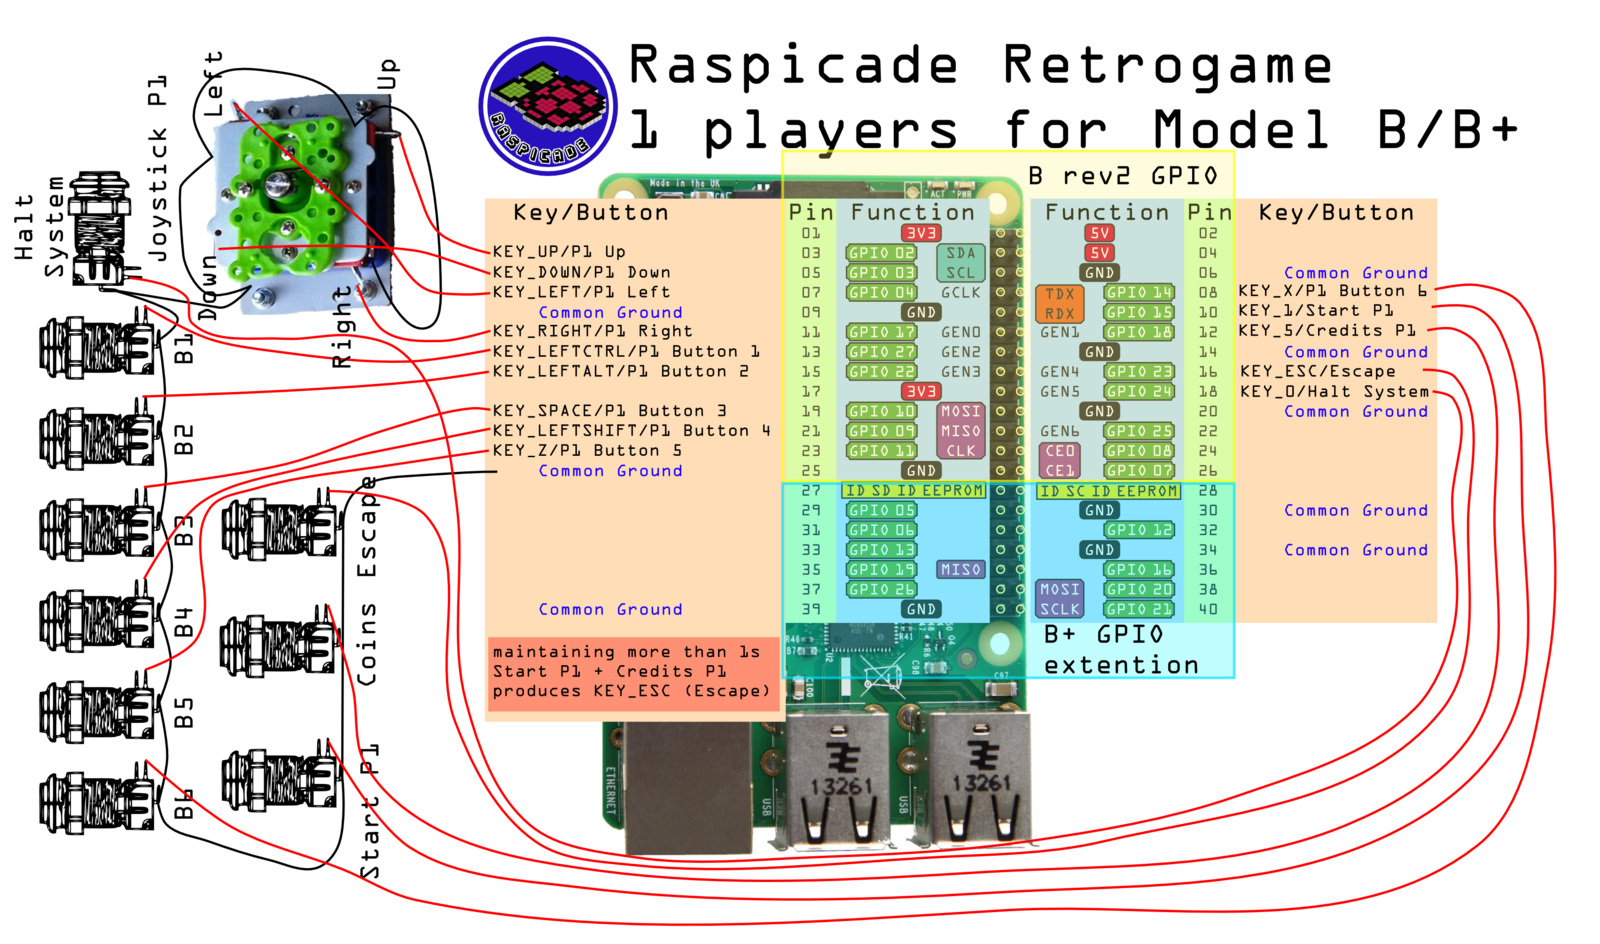Click the red KEY_ESC note box
1600x944 pixels.
[634, 672]
